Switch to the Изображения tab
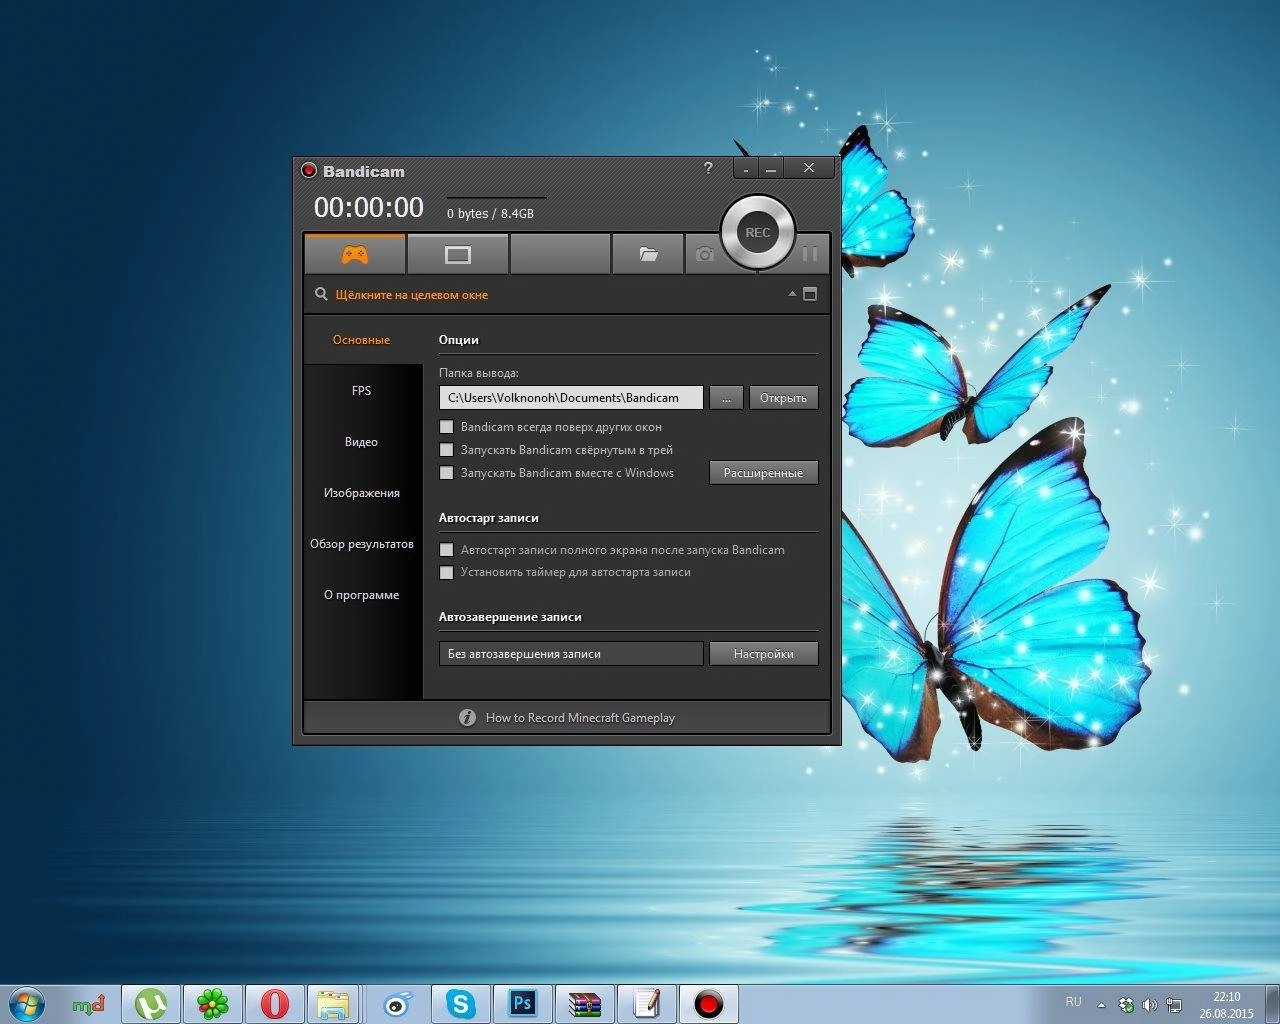The height and width of the screenshot is (1024, 1280). point(361,493)
